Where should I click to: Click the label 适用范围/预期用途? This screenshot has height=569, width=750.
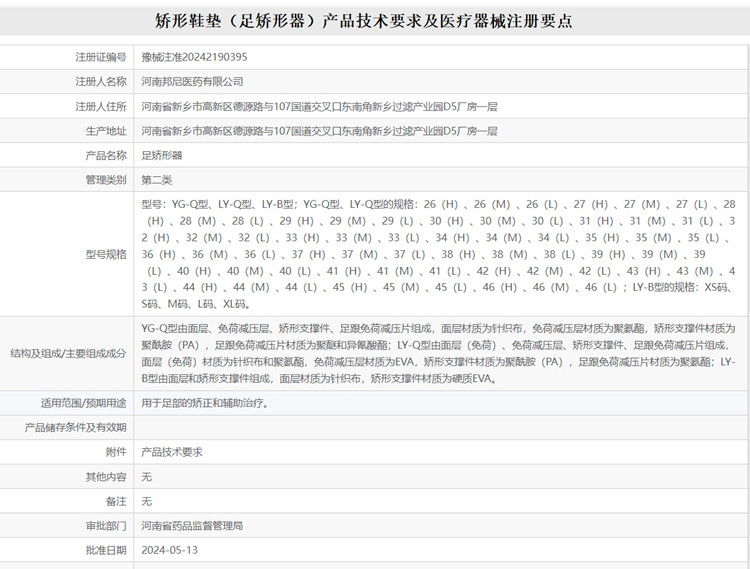pos(83,403)
